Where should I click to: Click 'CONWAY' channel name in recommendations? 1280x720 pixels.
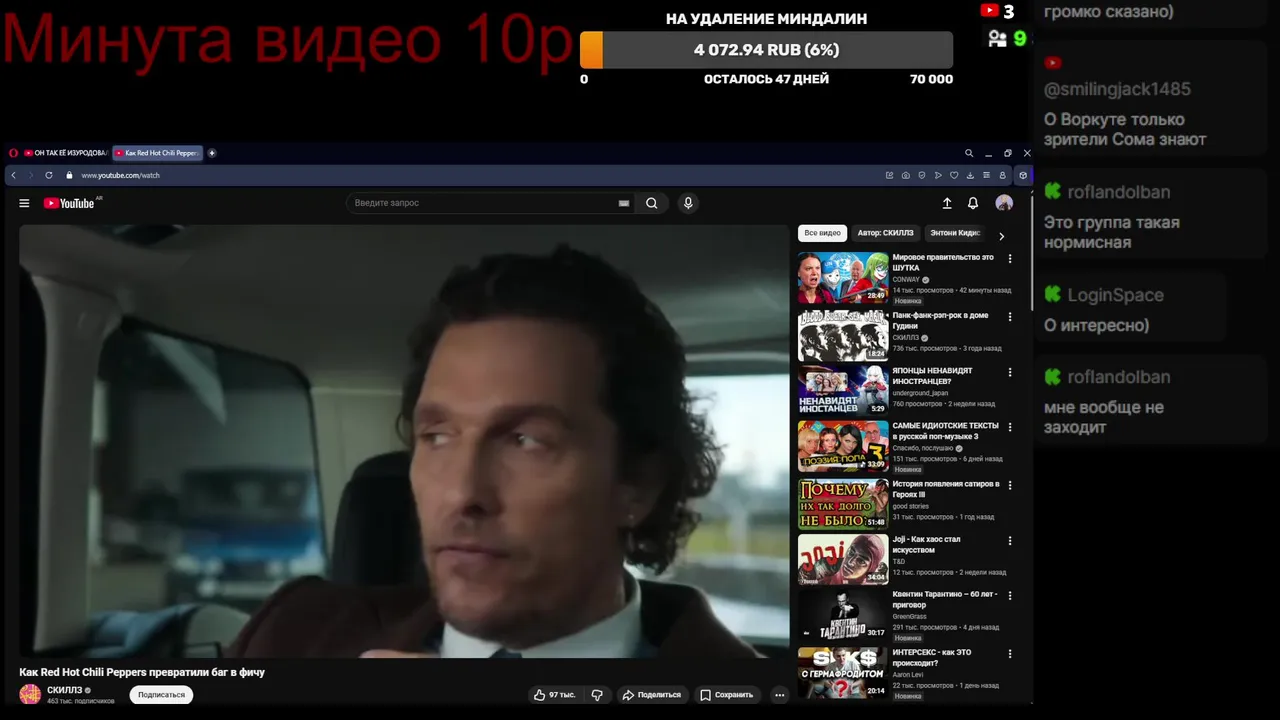906,280
